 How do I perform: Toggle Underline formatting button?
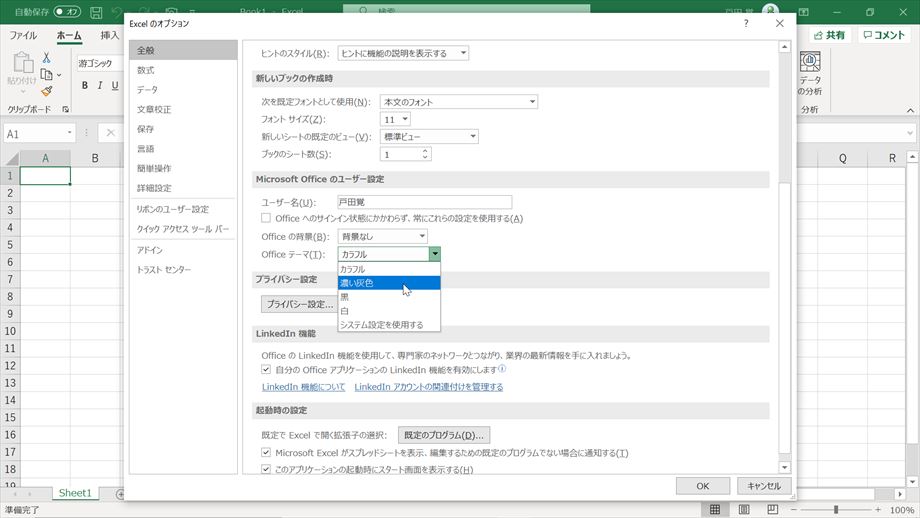click(115, 86)
